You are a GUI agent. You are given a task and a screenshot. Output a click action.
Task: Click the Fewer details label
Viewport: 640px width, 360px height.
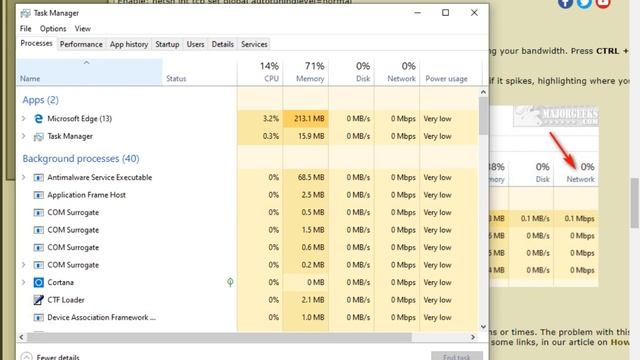pyautogui.click(x=58, y=357)
